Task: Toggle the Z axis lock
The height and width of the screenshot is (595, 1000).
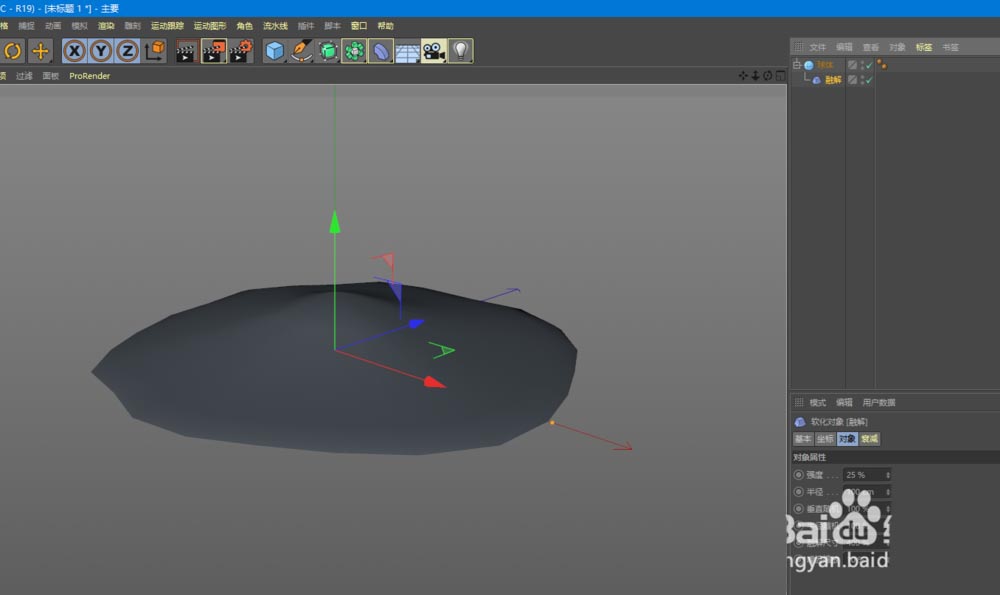Action: point(127,51)
